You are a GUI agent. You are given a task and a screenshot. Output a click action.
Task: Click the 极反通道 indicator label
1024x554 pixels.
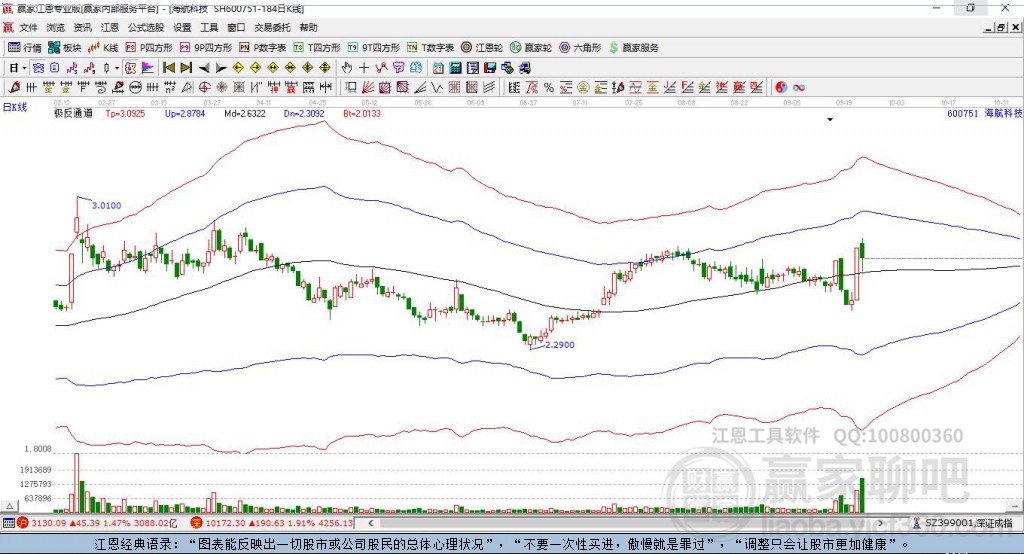[x=73, y=113]
